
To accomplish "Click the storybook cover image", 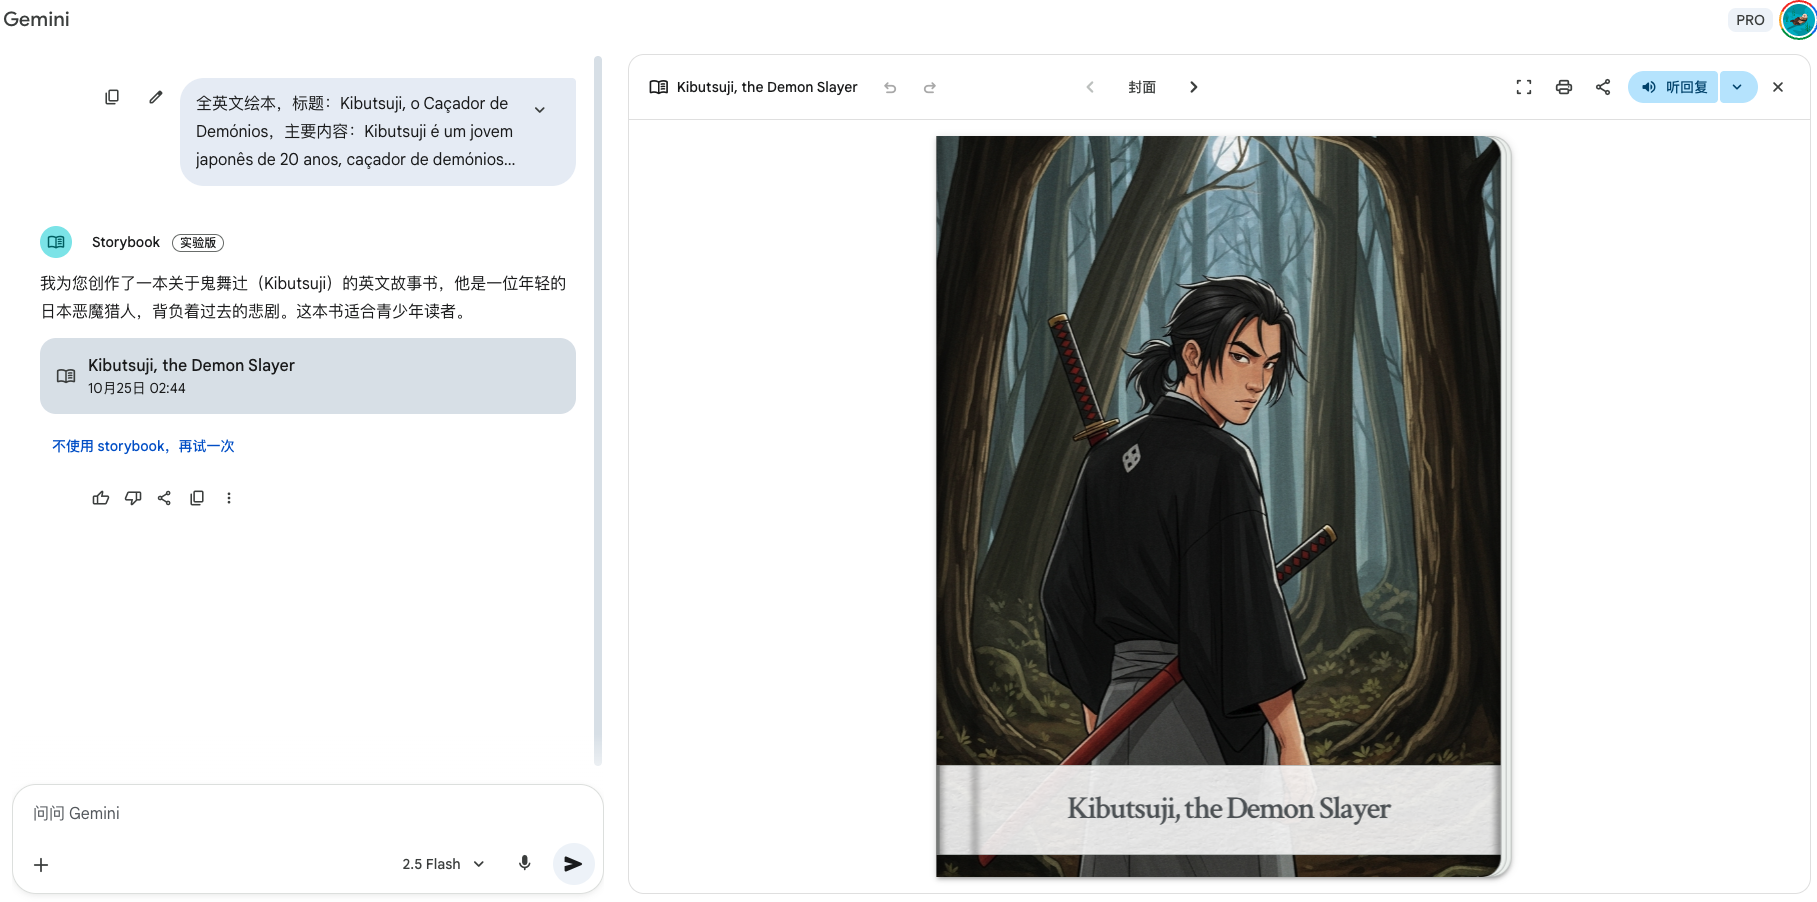I will point(1218,450).
